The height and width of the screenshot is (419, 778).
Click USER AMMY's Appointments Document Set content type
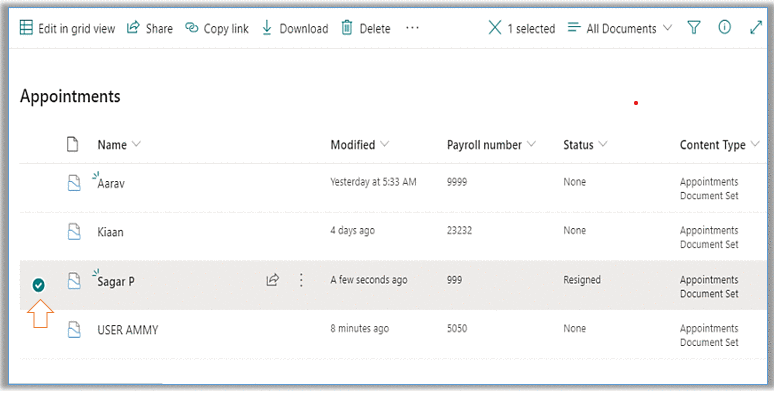point(709,335)
